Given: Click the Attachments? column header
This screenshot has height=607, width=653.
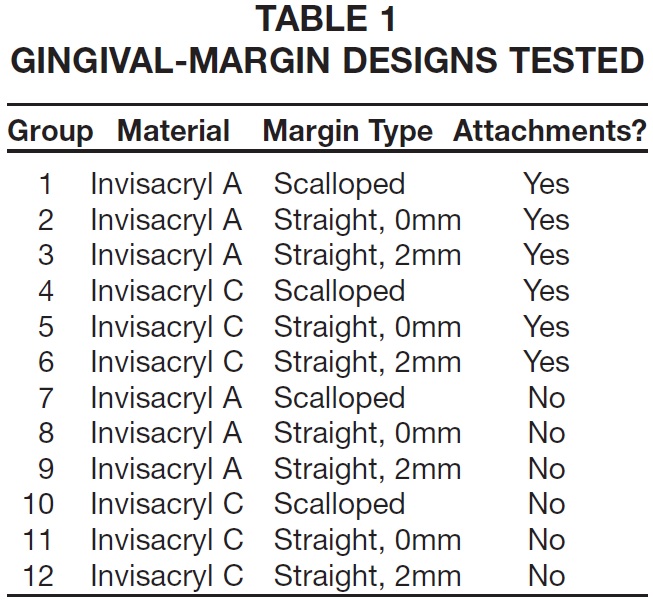Looking at the screenshot, I should coord(550,131).
